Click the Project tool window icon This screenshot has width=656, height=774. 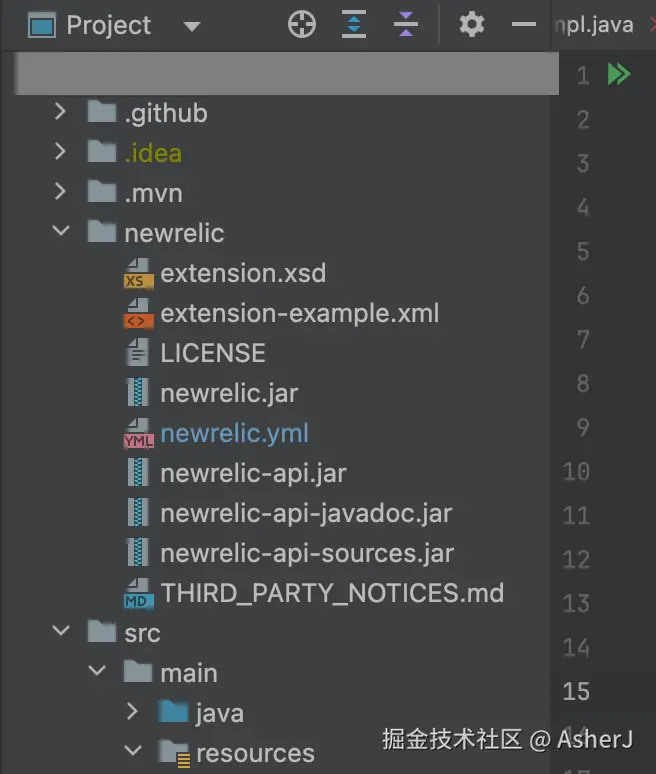41,26
